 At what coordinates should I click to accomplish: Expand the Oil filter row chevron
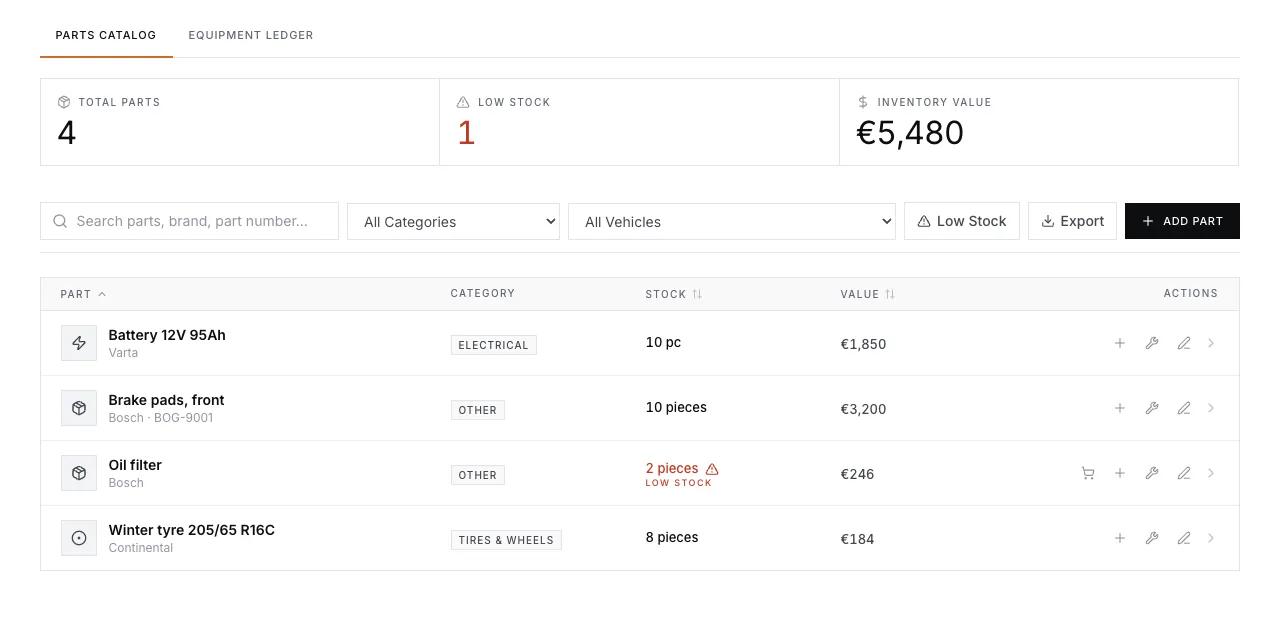1211,473
